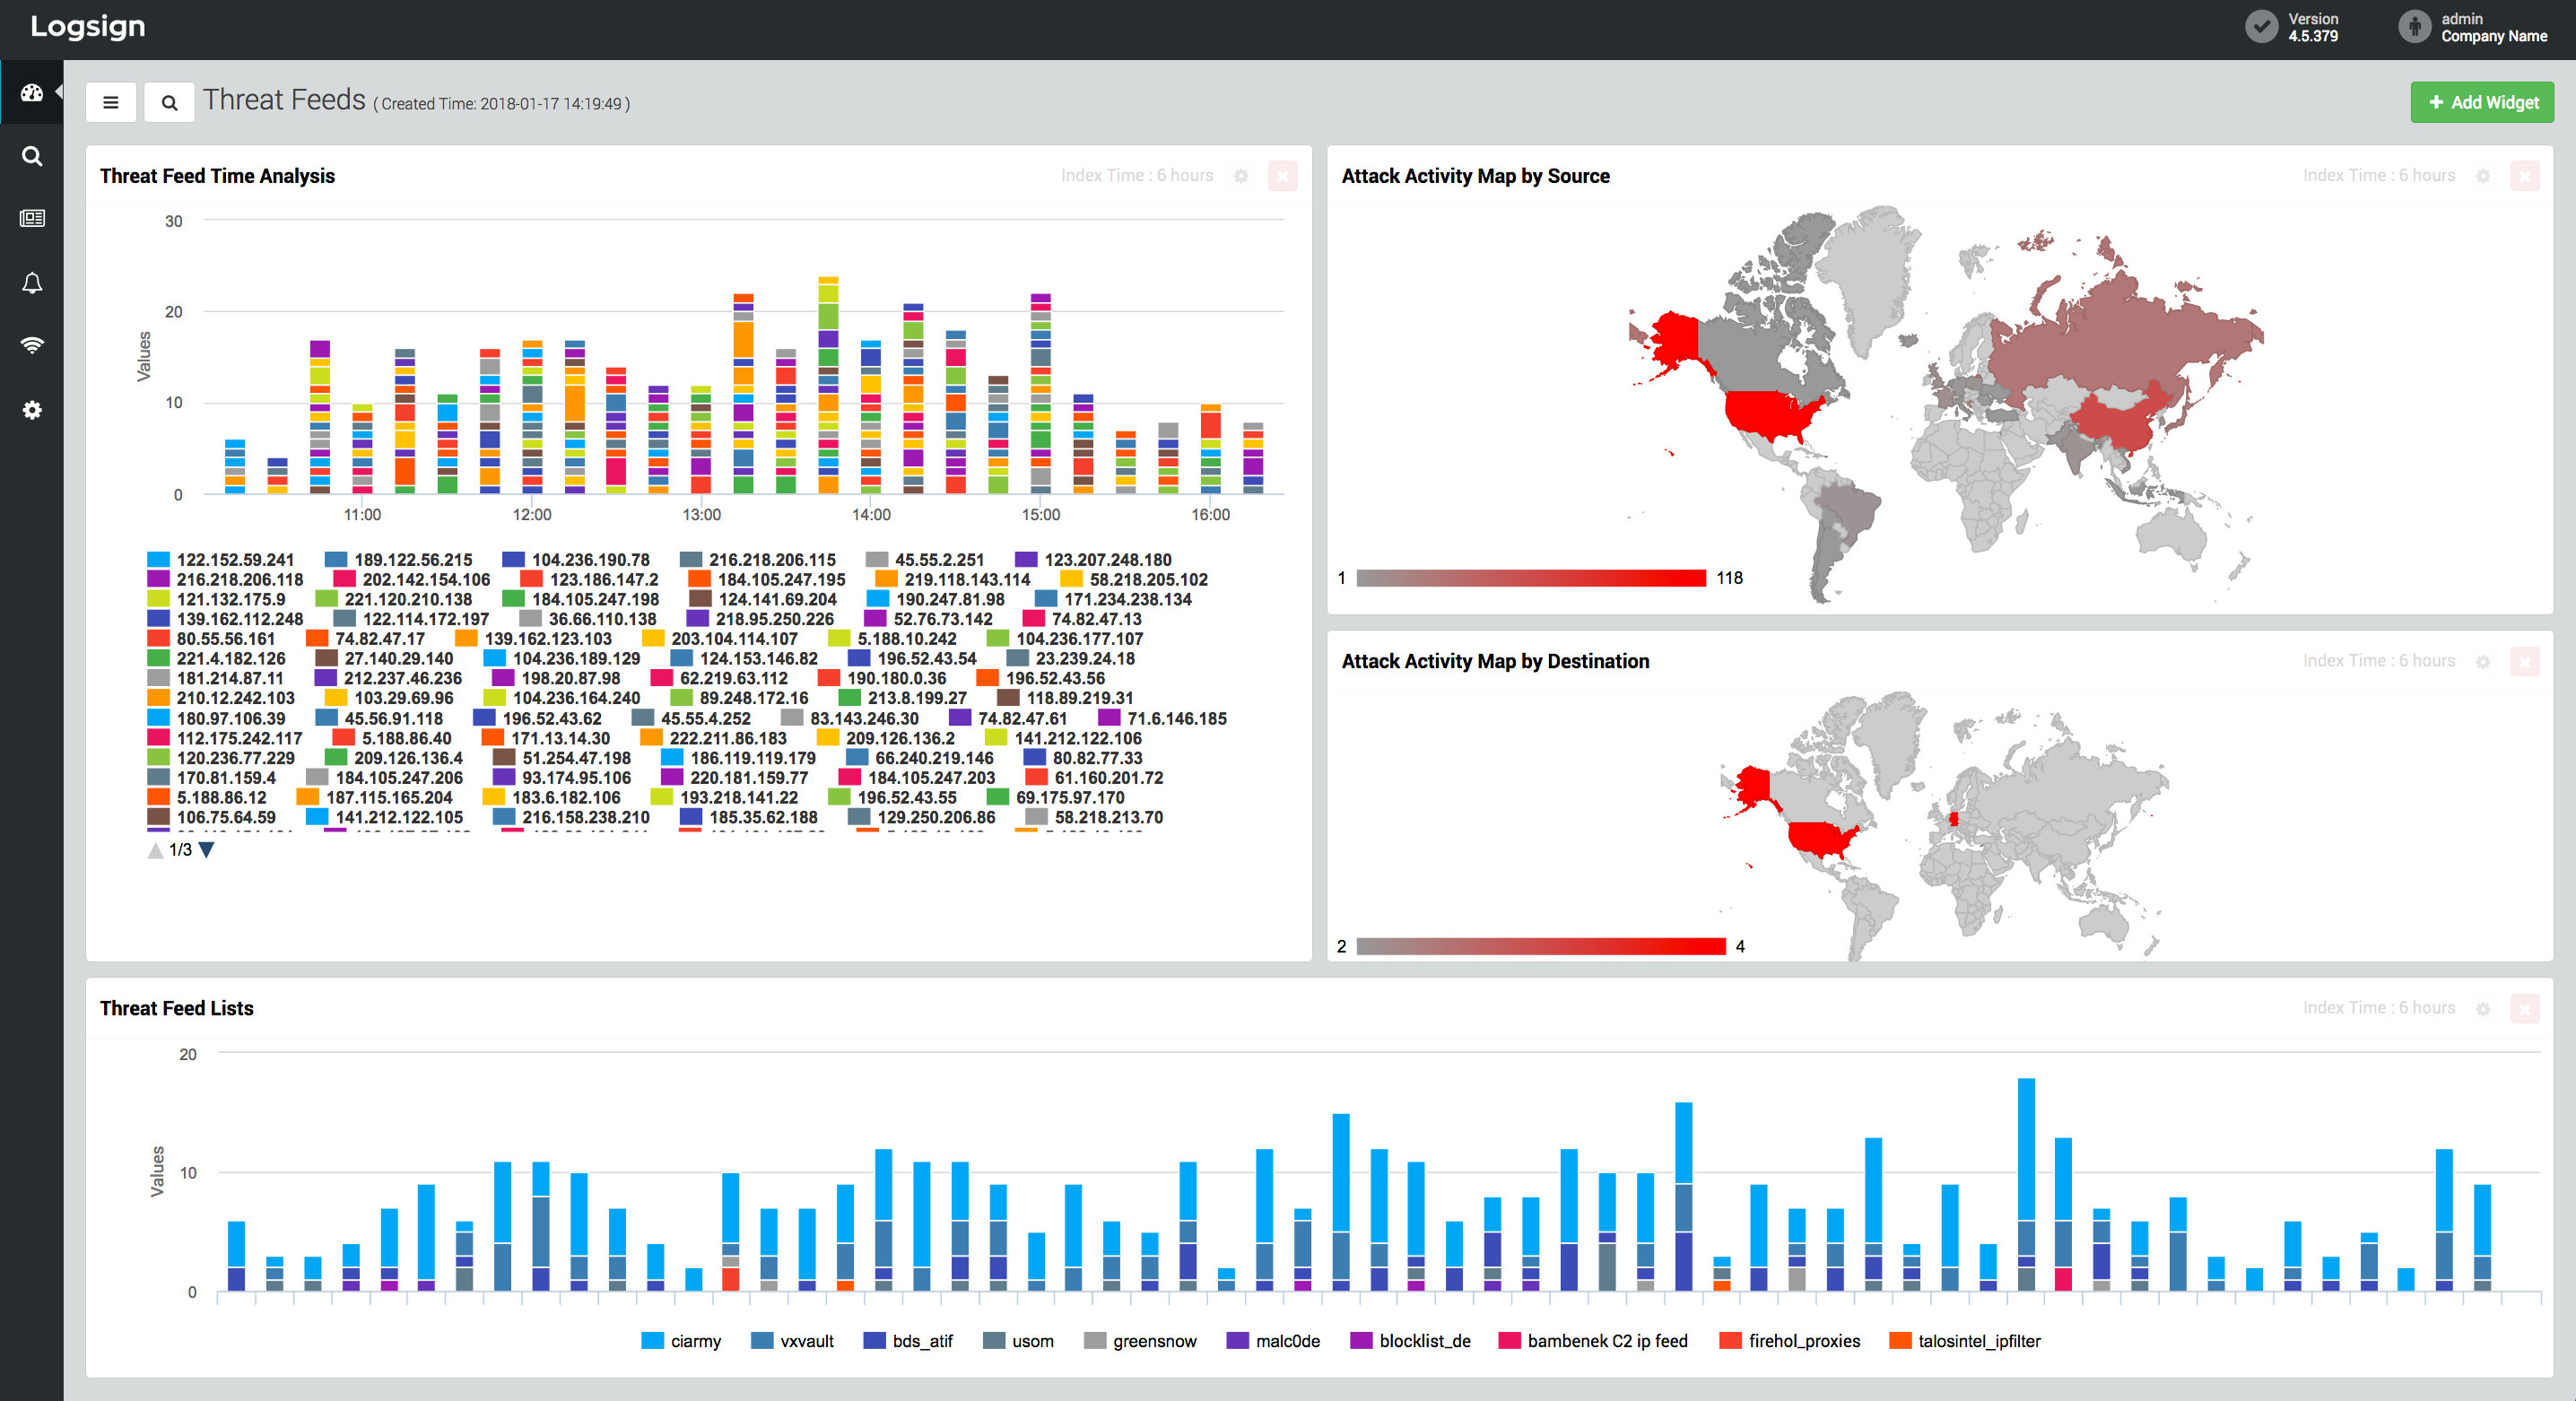This screenshot has height=1401, width=2576.
Task: Open settings gear of Threat Feed Time Analysis
Action: pyautogui.click(x=1241, y=176)
